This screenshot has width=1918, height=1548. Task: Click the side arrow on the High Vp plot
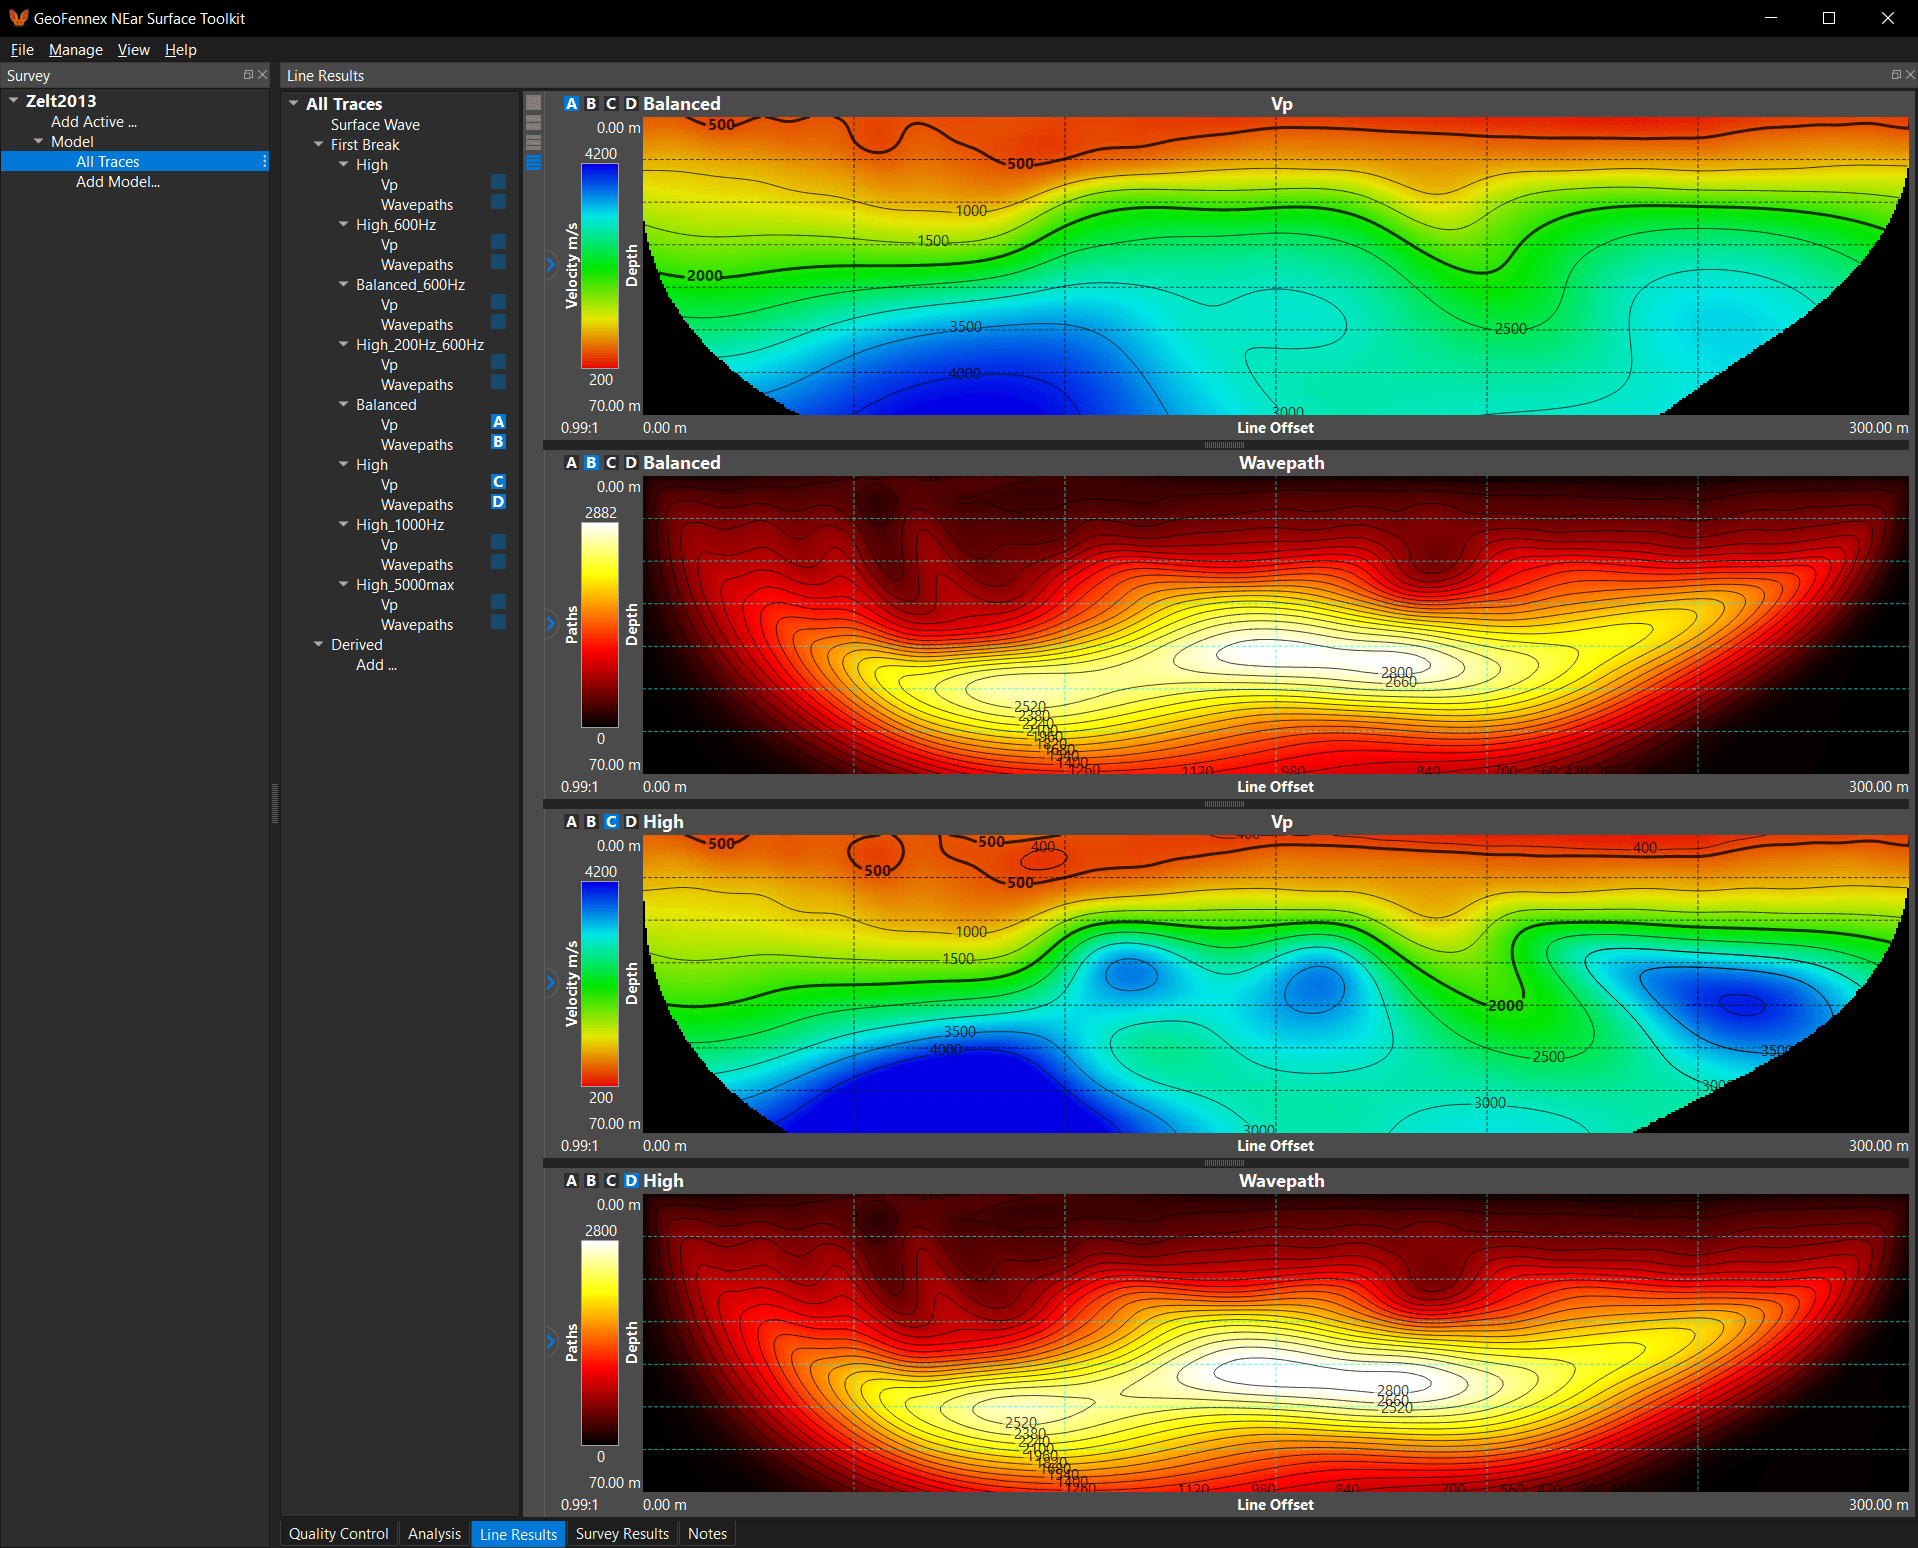pyautogui.click(x=551, y=983)
